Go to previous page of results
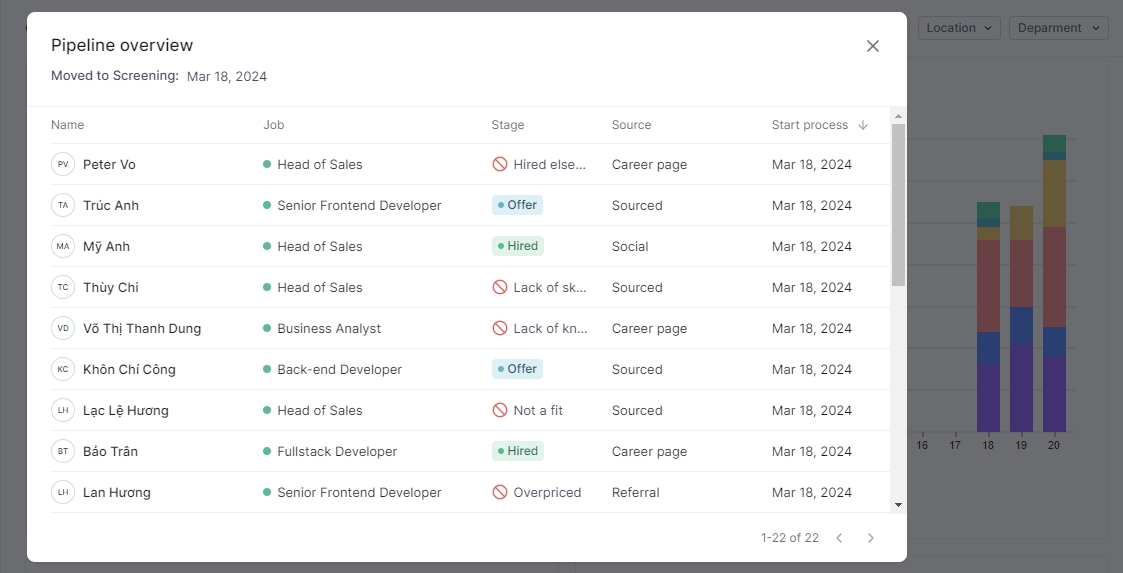 point(839,538)
